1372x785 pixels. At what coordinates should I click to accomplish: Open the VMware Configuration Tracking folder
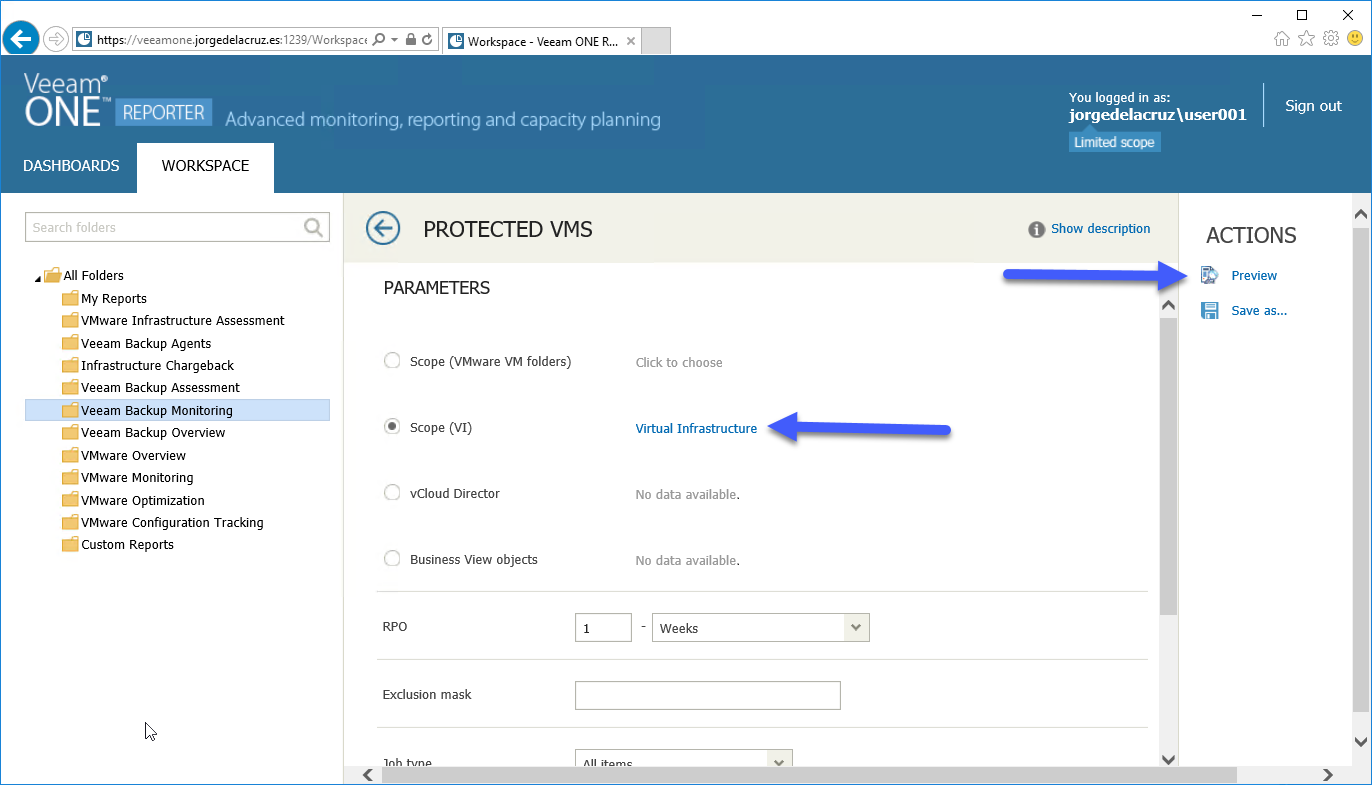(172, 523)
